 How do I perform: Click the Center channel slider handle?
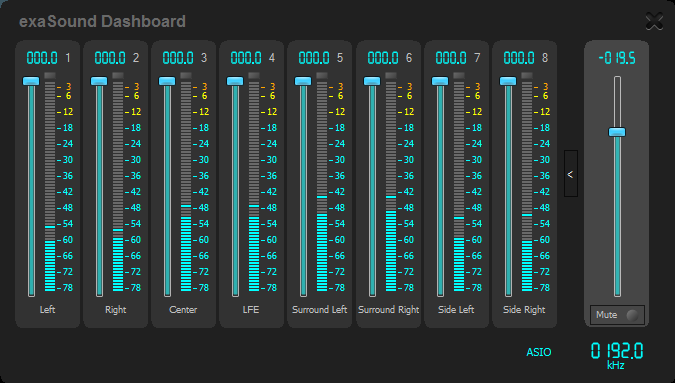167,81
